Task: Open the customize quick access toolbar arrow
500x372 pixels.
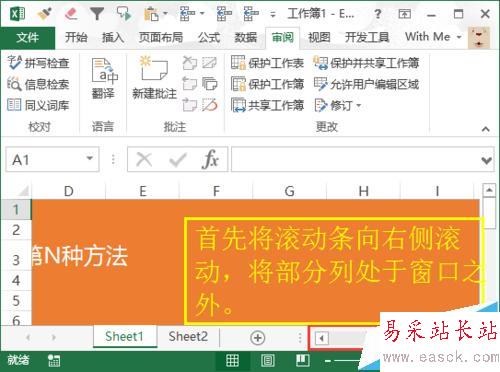Action: (x=273, y=14)
